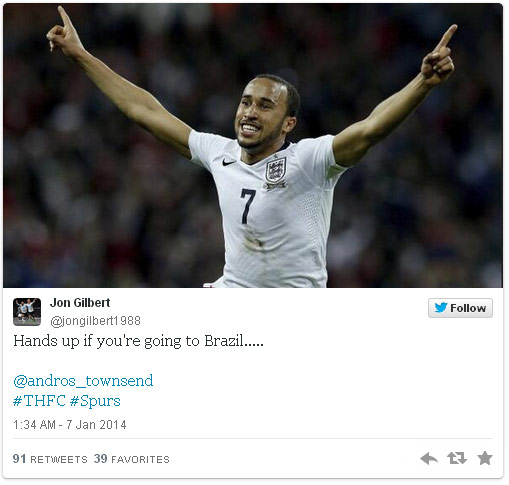Viewport: 509px width, 485px height.
Task: Retweet Jon Gilbert's tweet
Action: 457,458
